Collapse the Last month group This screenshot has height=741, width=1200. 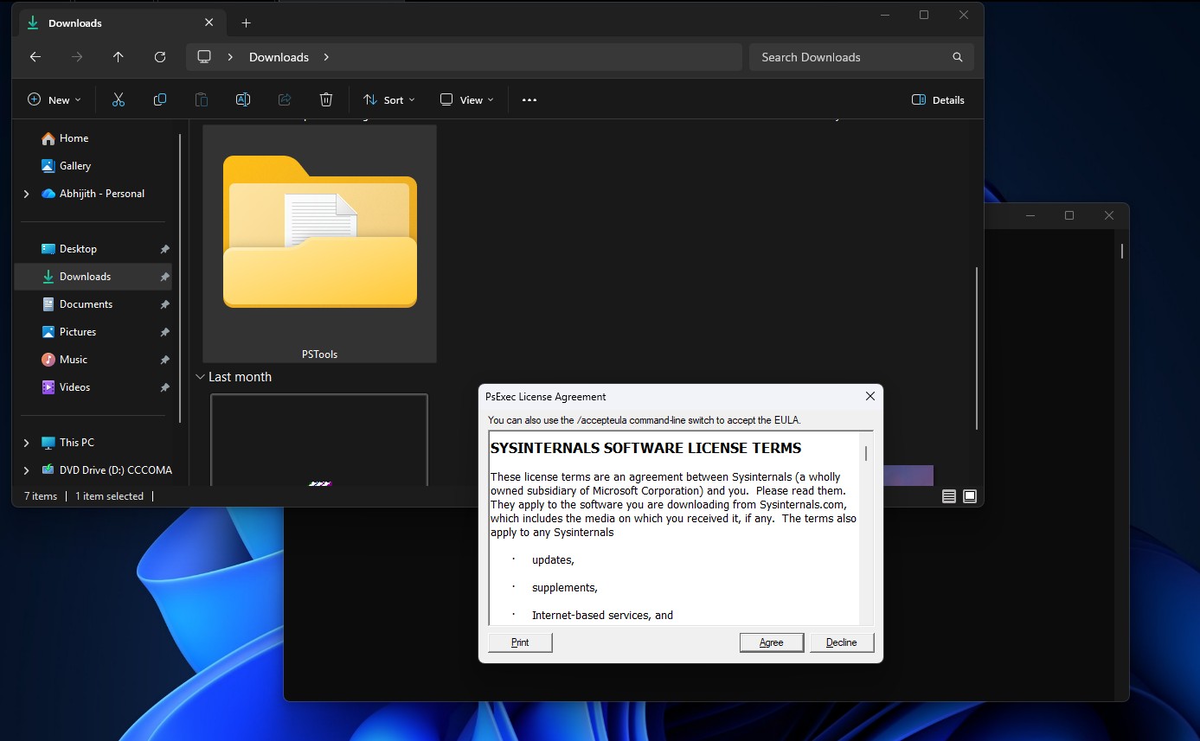[200, 377]
